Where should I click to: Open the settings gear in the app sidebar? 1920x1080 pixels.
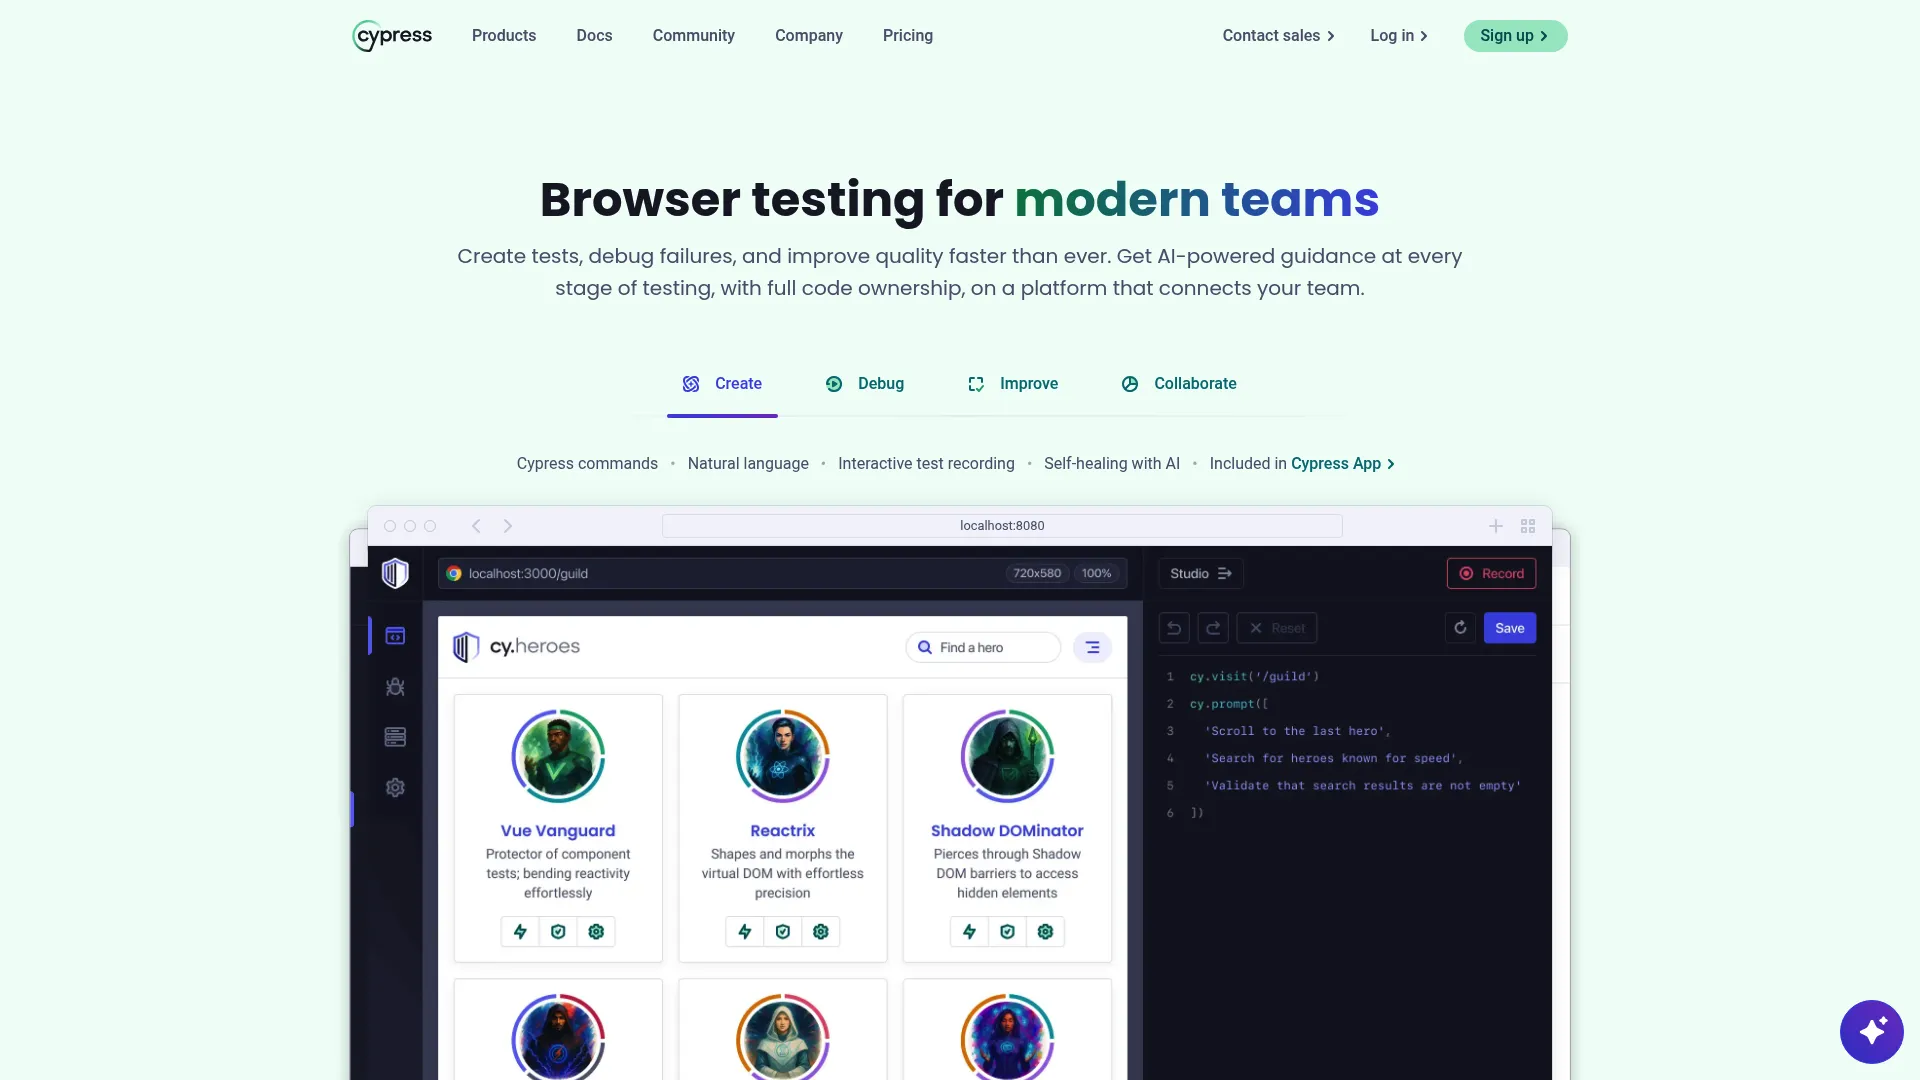[395, 788]
